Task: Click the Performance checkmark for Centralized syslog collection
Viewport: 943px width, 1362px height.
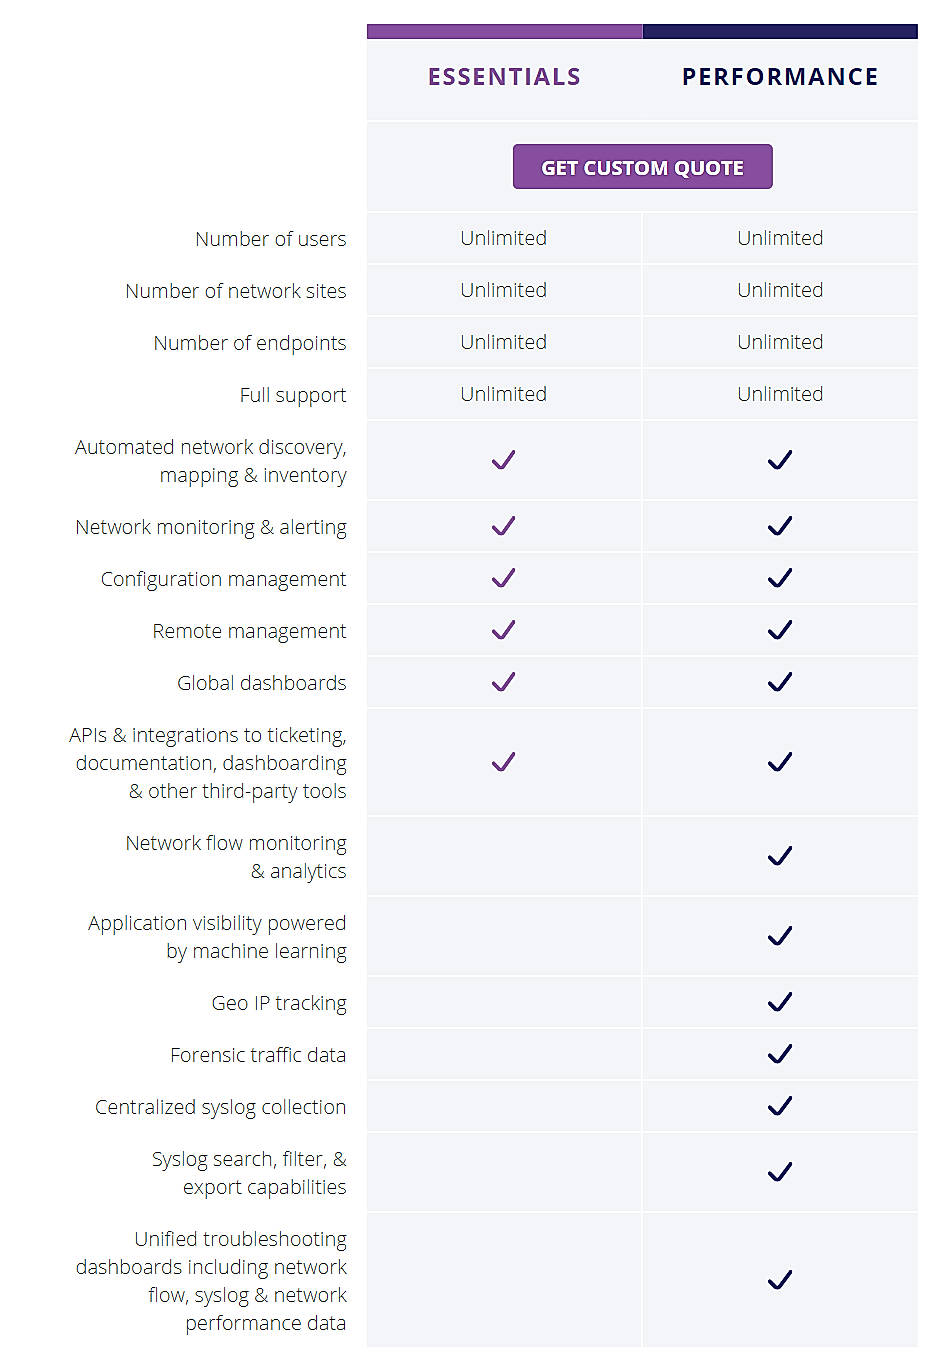Action: [x=780, y=1106]
